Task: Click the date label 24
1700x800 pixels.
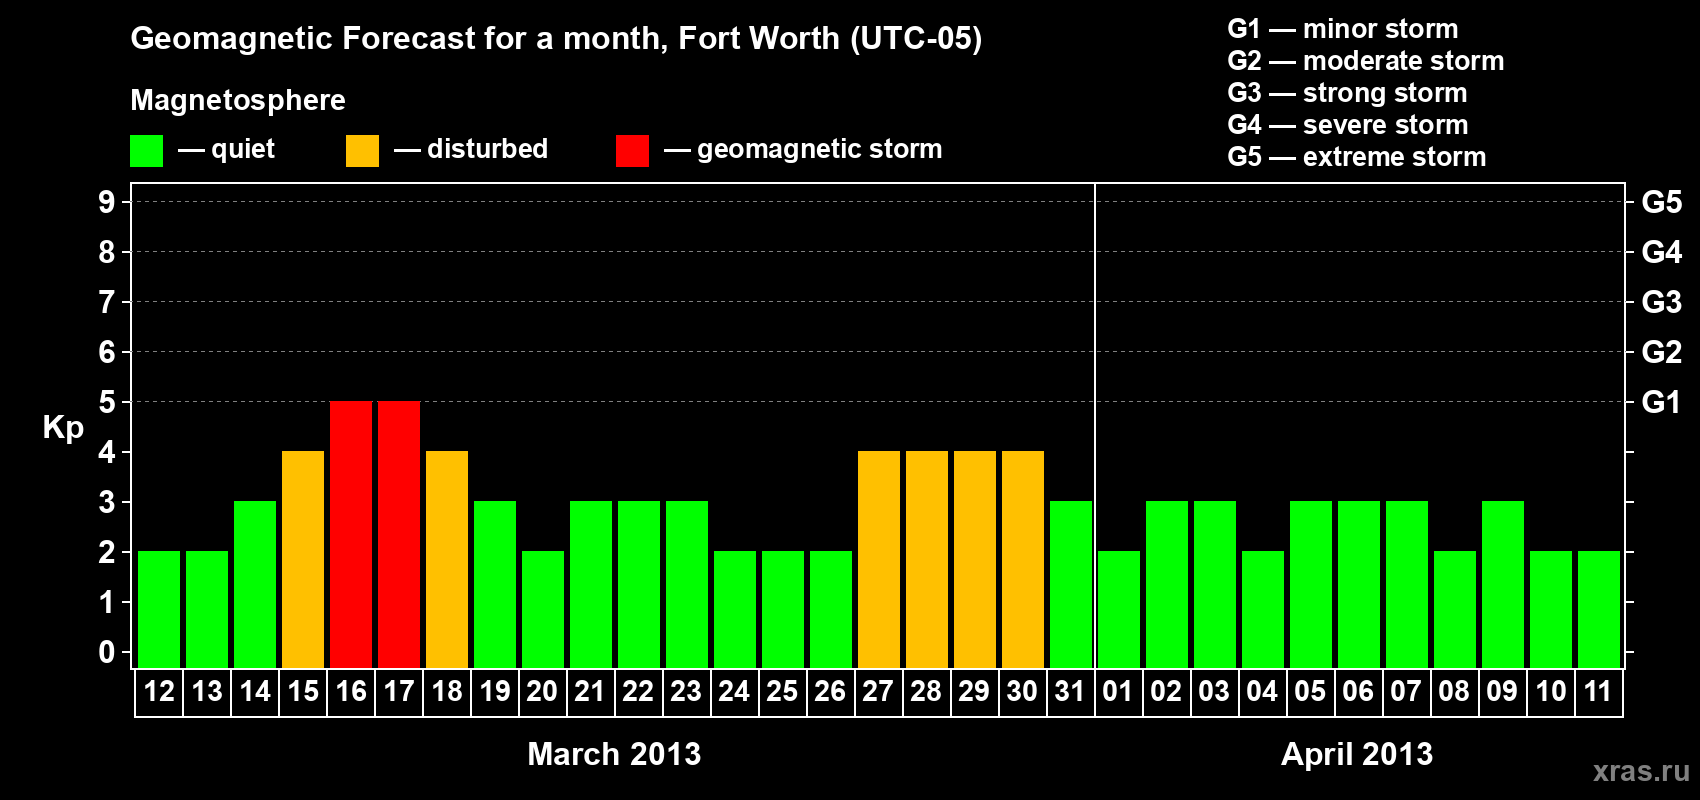Action: point(734,691)
